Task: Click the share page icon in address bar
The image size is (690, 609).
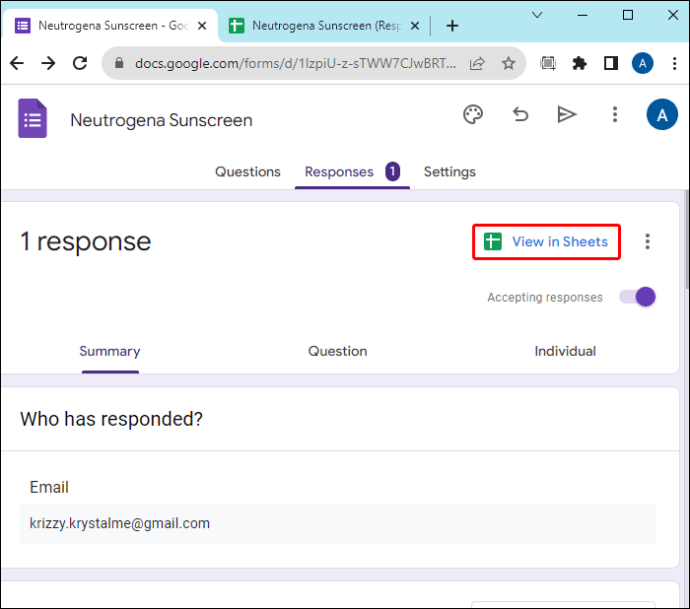Action: click(x=477, y=63)
